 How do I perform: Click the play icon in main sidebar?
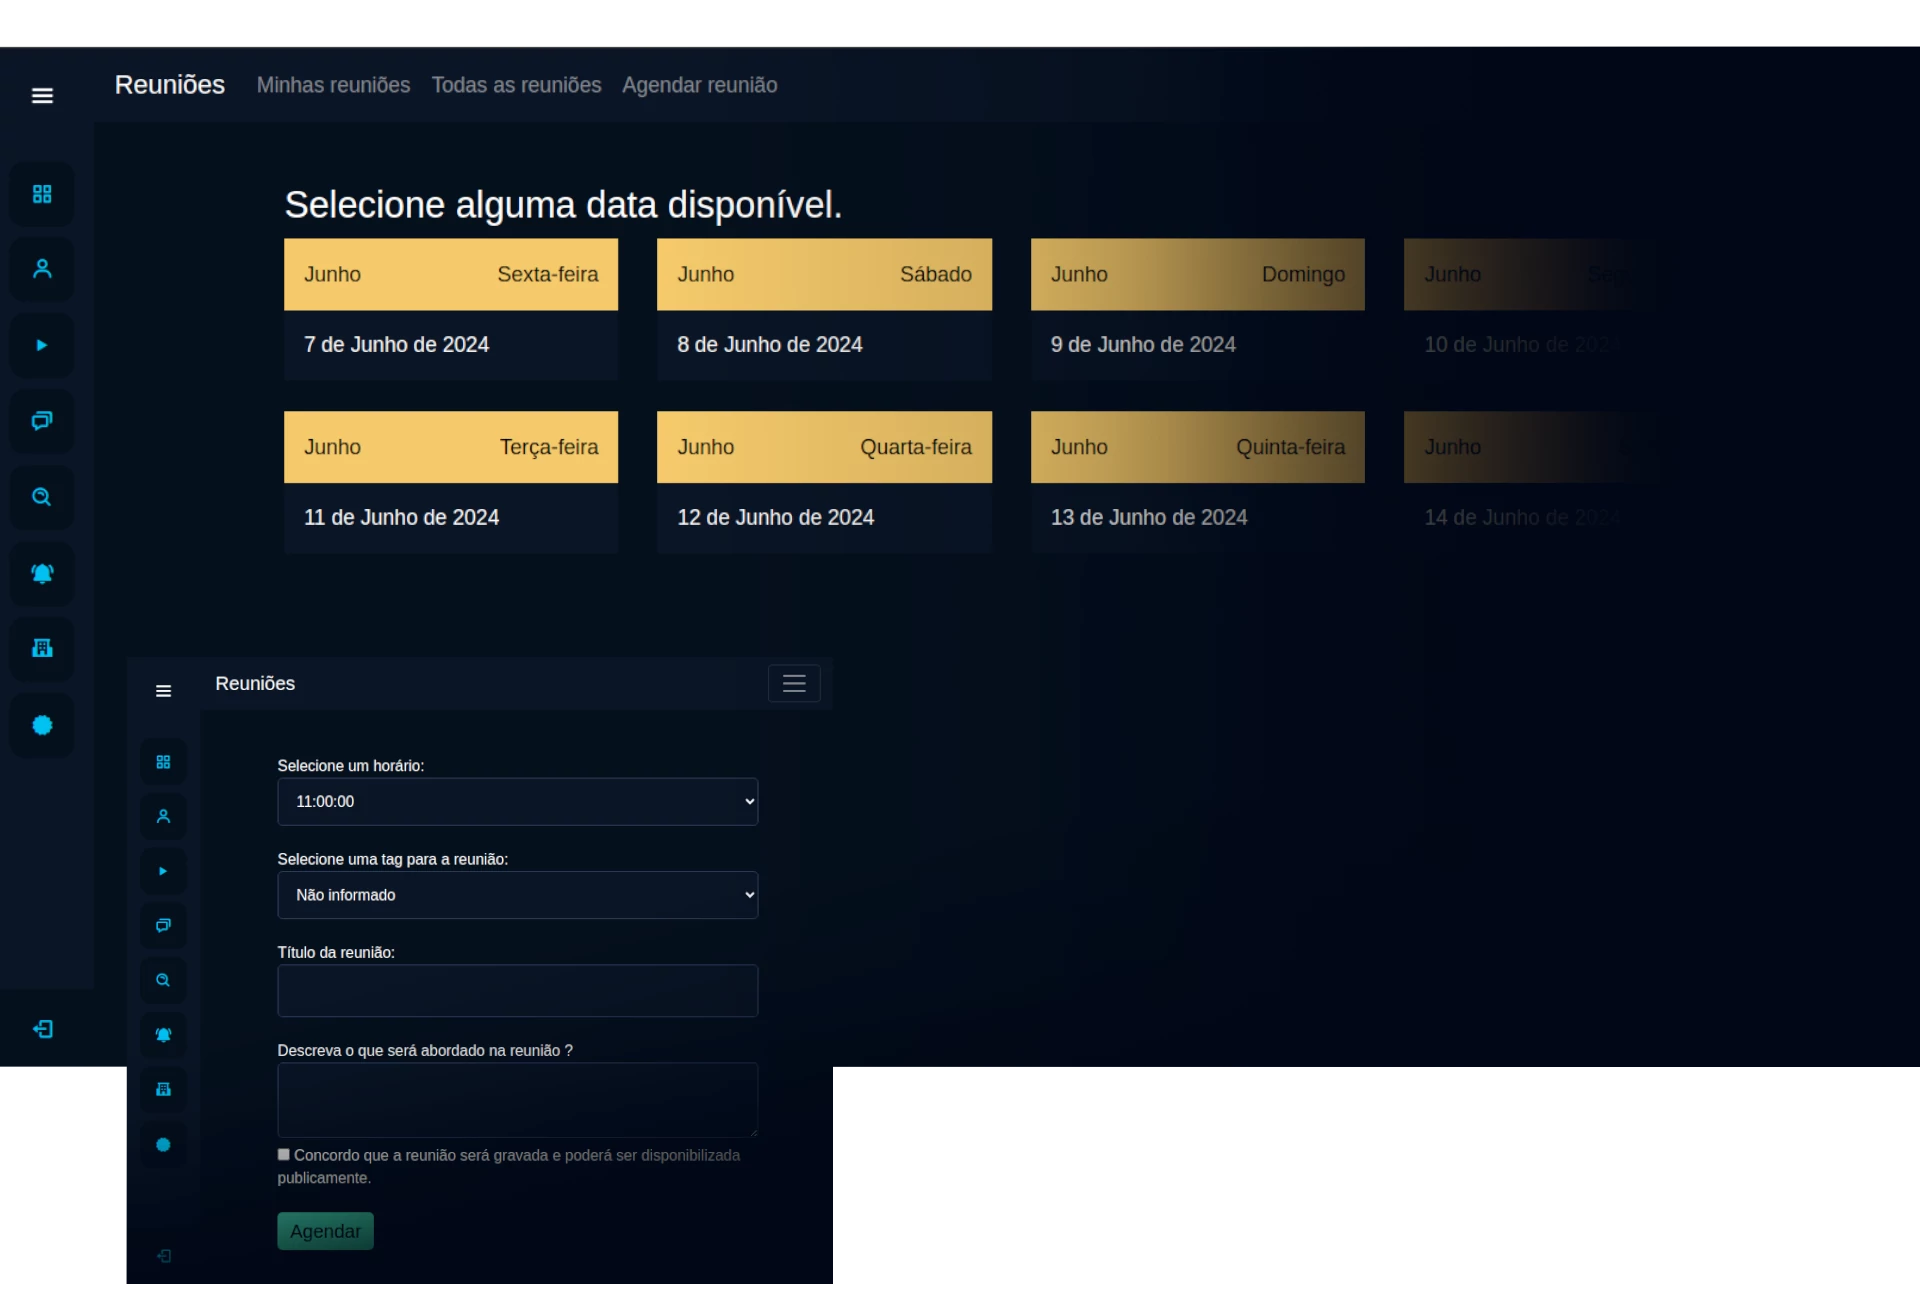(x=42, y=345)
